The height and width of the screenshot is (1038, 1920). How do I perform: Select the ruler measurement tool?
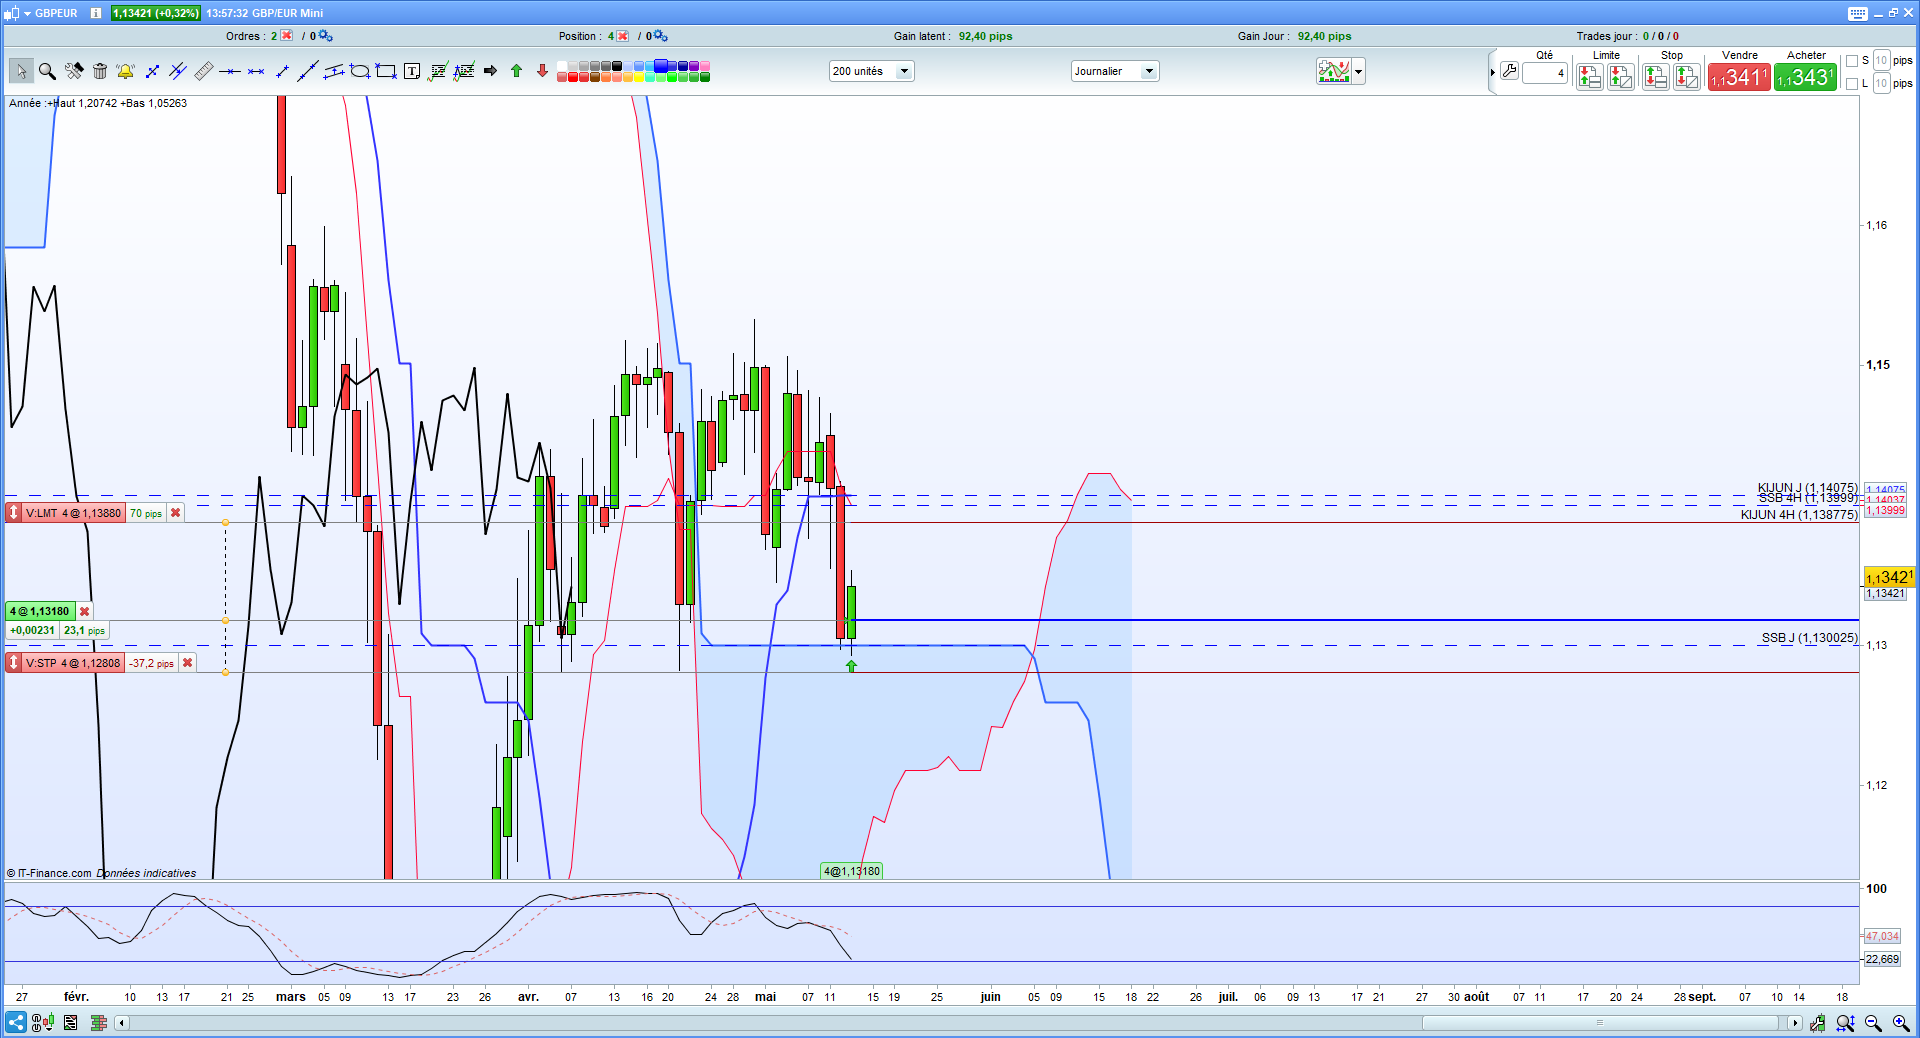coord(204,71)
